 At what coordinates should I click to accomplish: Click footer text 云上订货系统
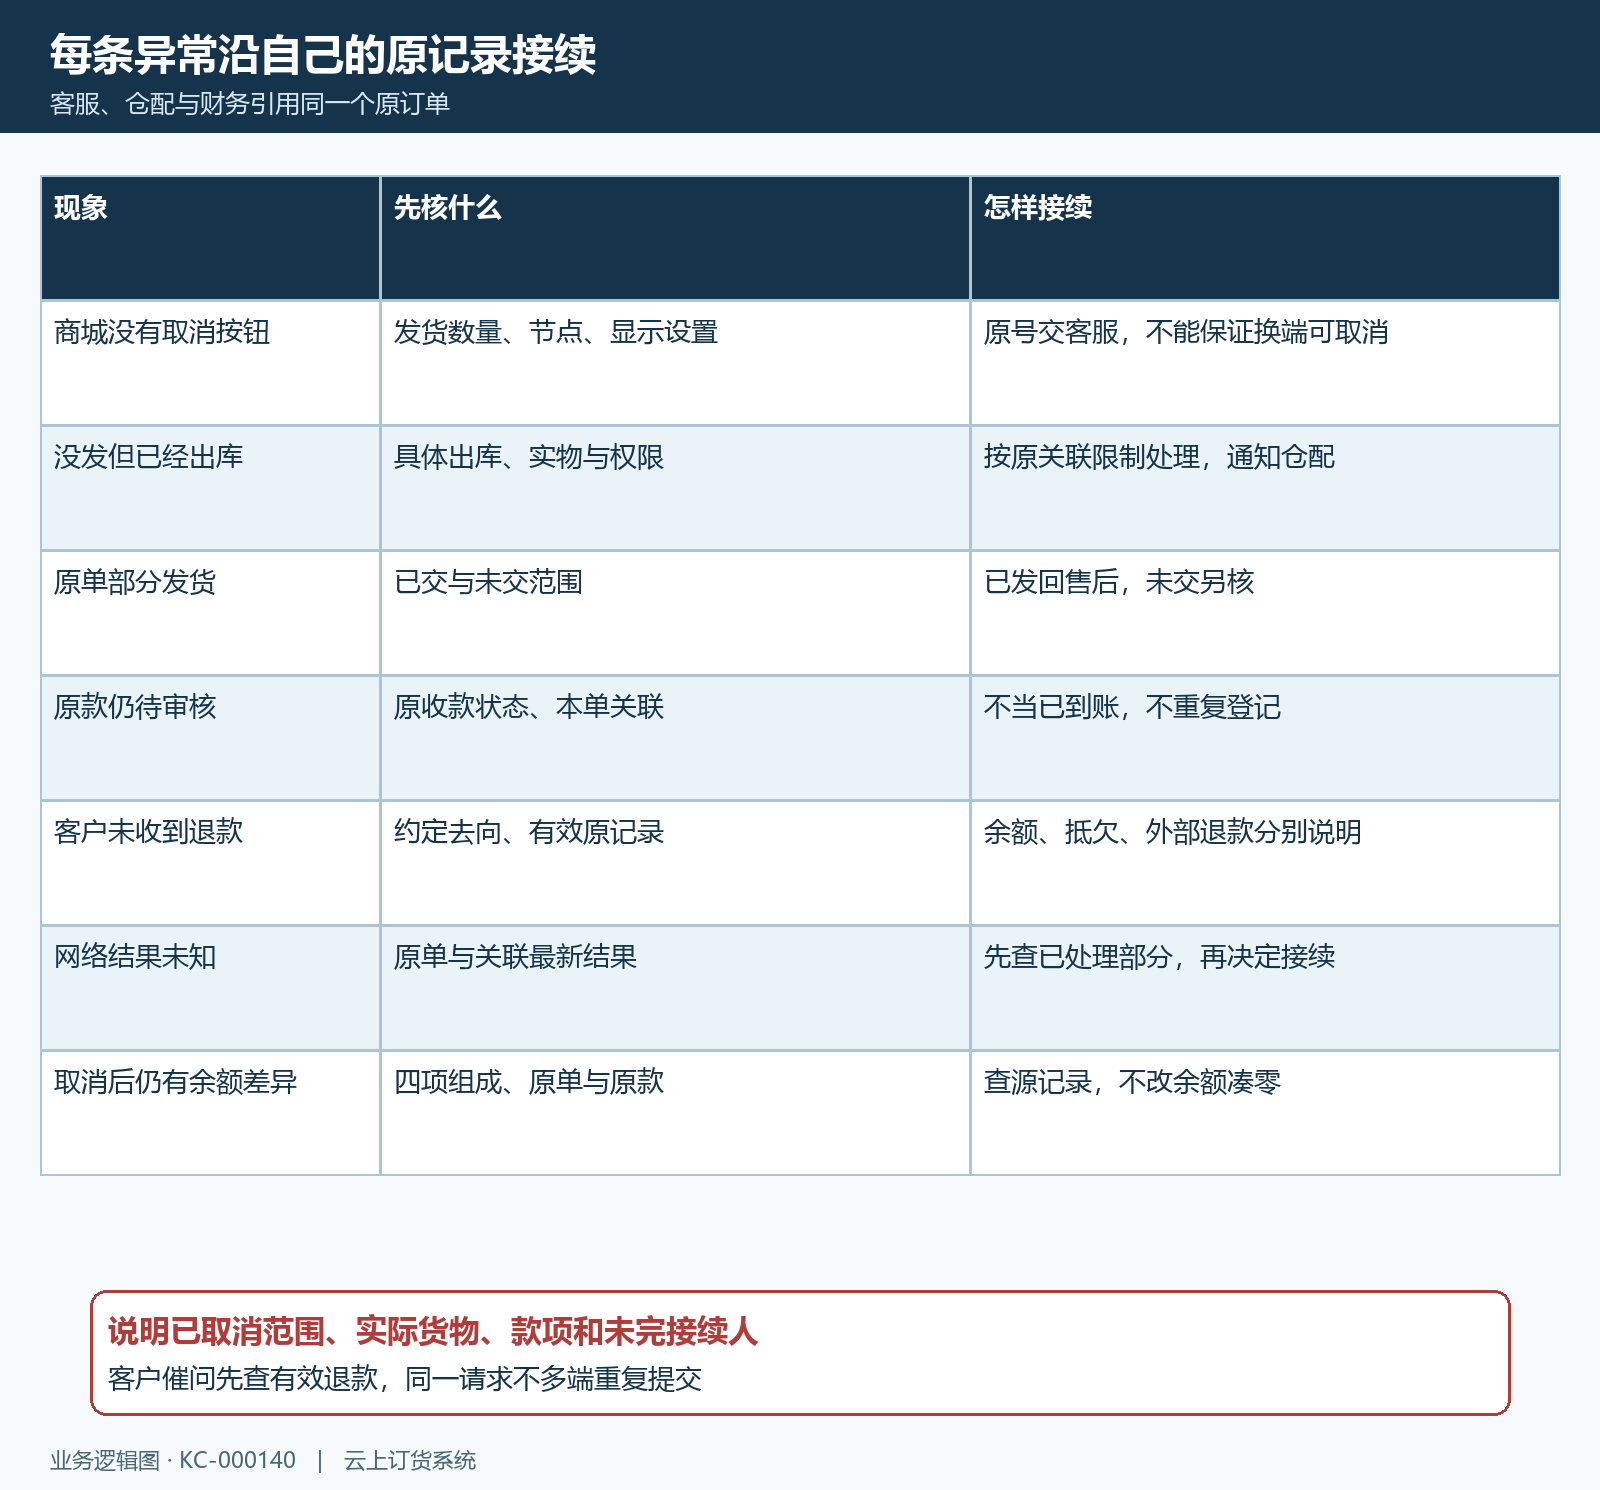(410, 1460)
